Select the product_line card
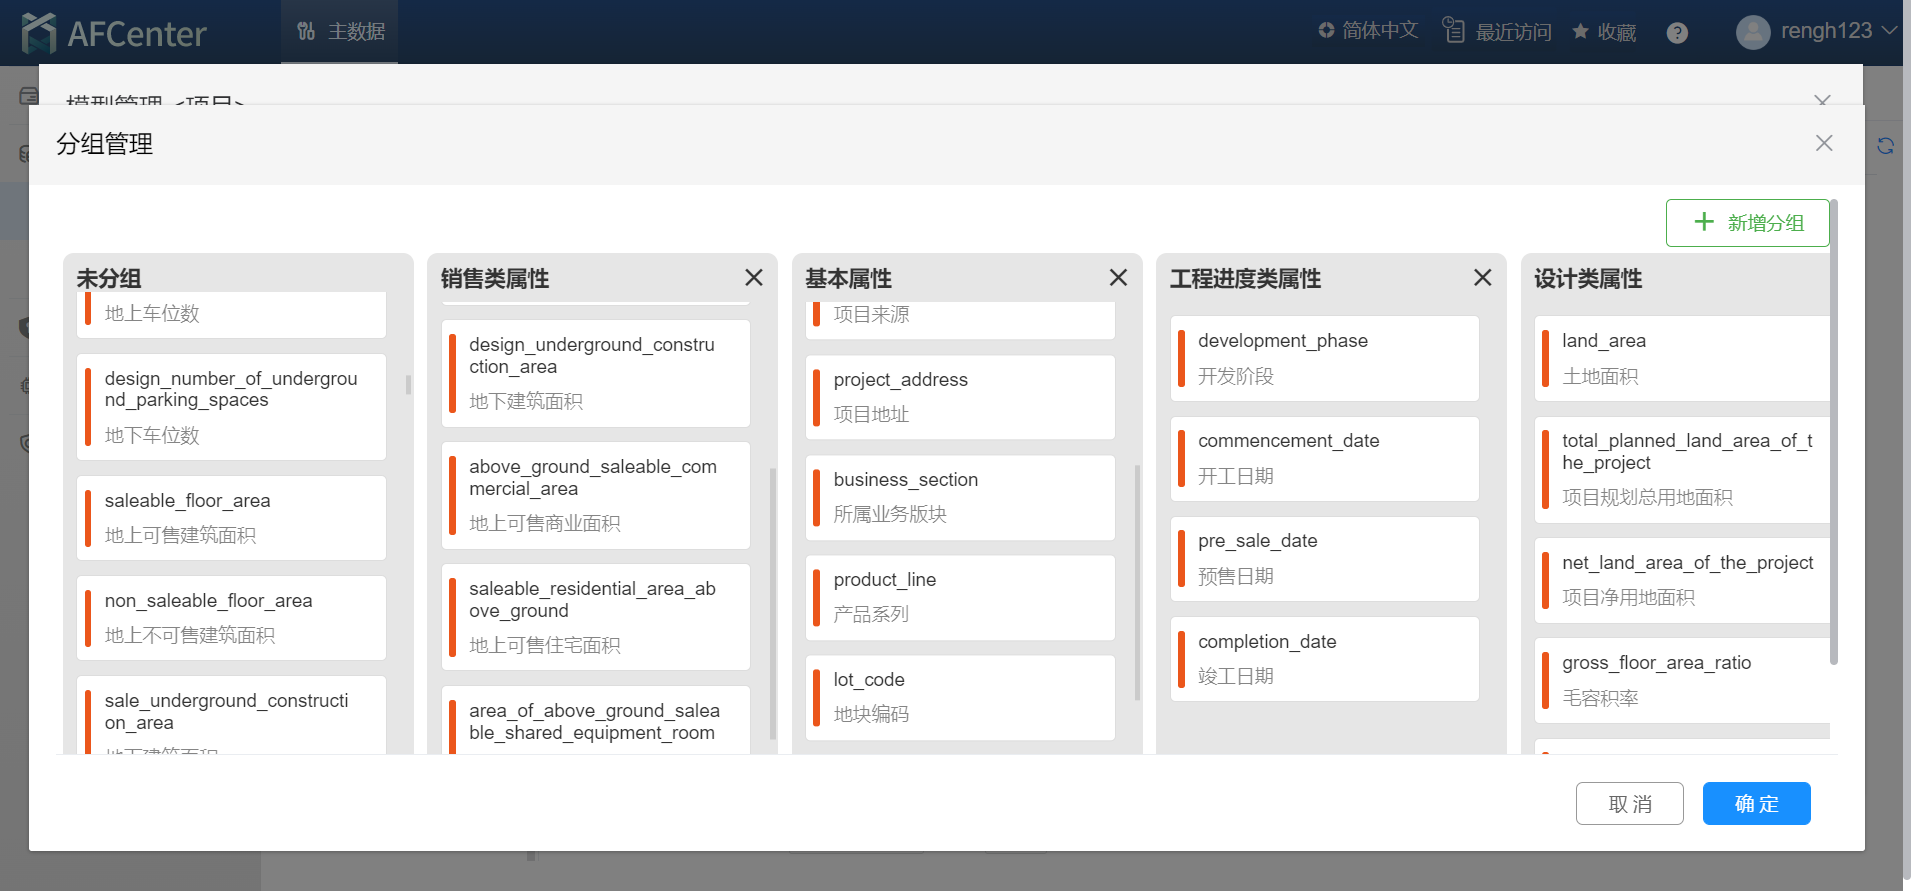Image resolution: width=1911 pixels, height=891 pixels. (x=960, y=597)
